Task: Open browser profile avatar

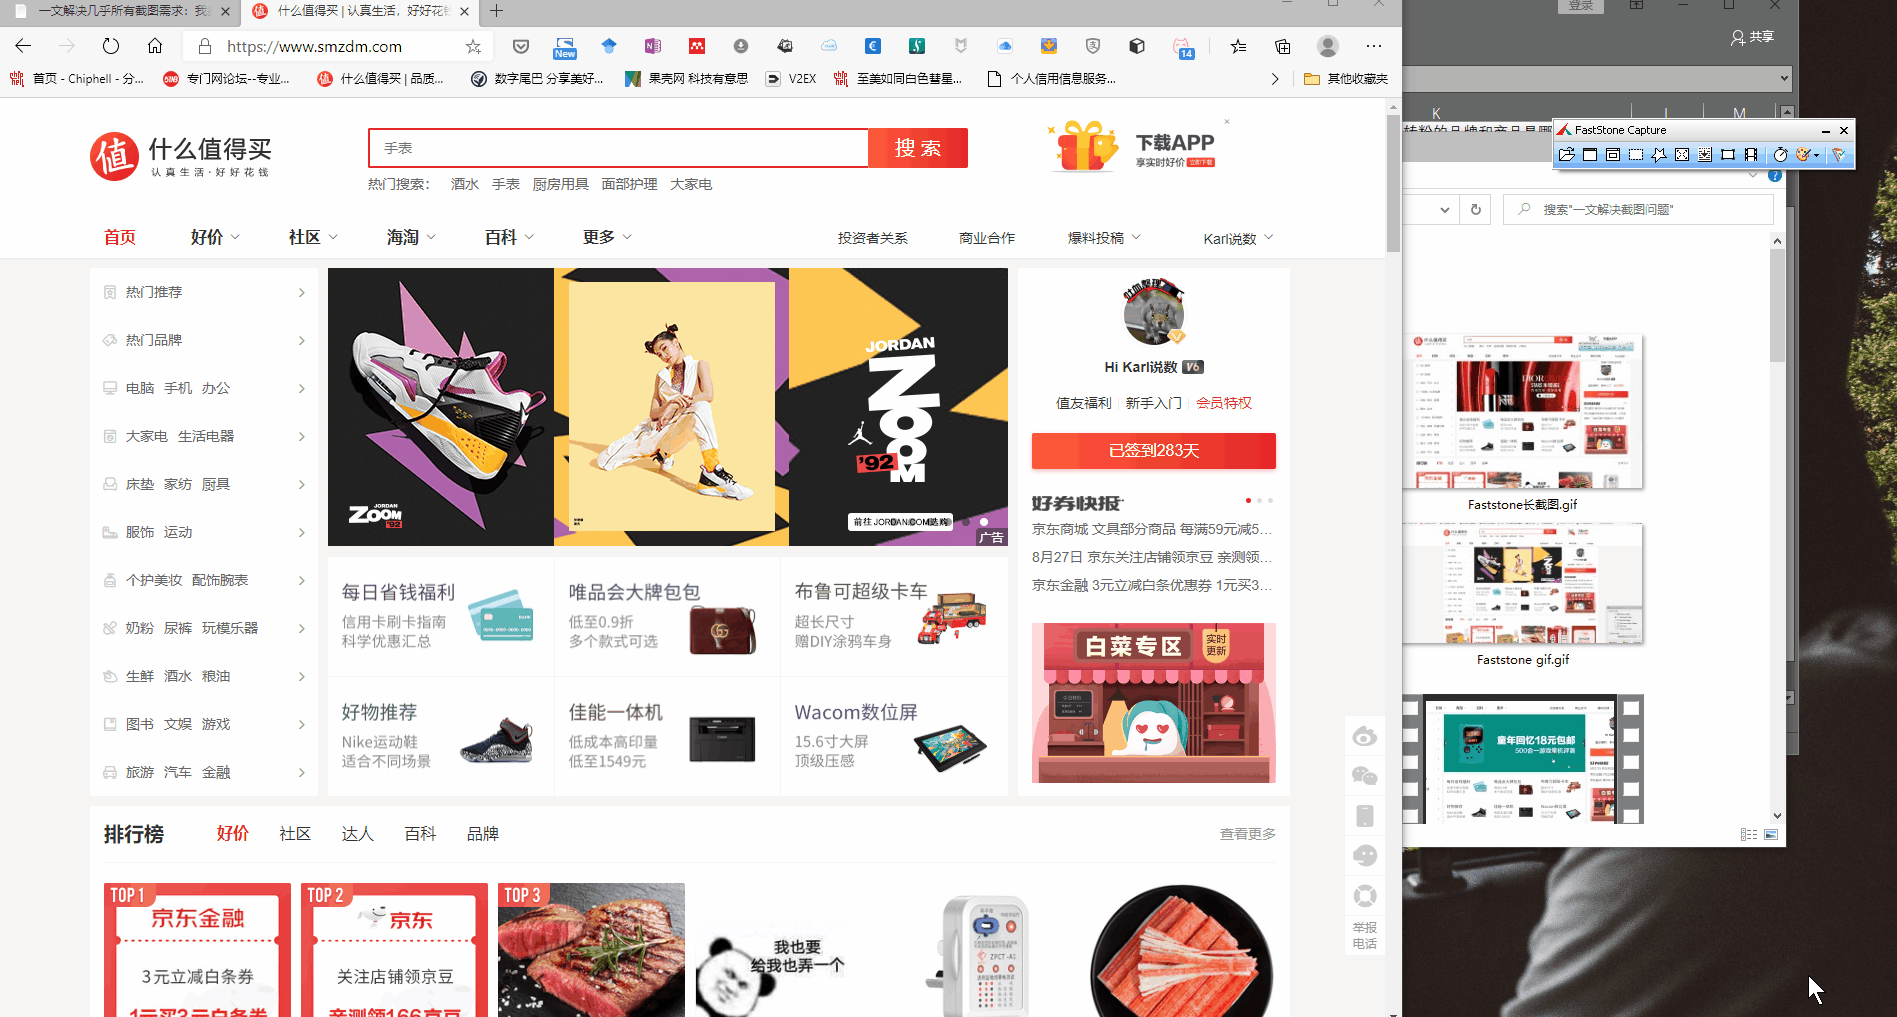Action: [x=1328, y=46]
